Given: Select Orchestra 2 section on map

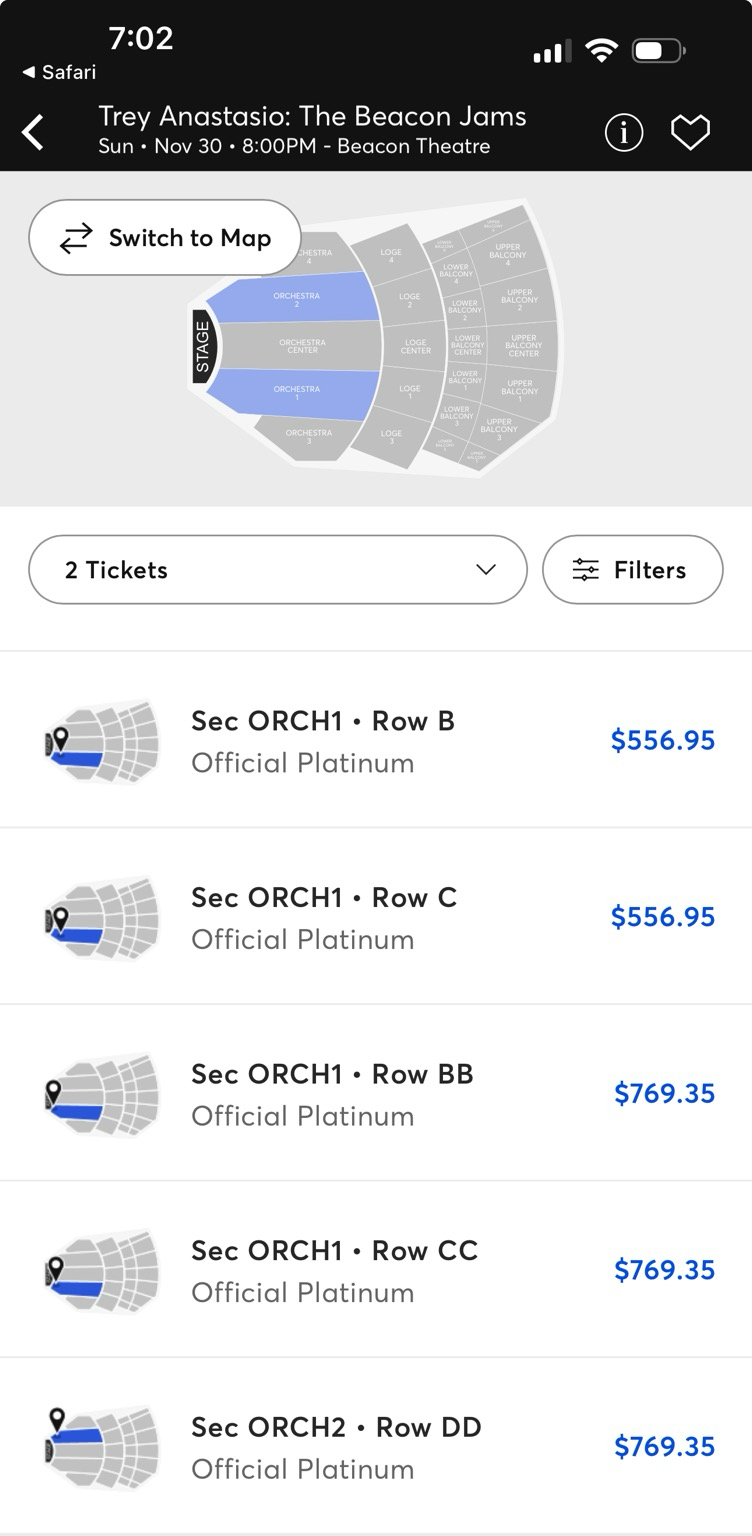Looking at the screenshot, I should tap(296, 300).
